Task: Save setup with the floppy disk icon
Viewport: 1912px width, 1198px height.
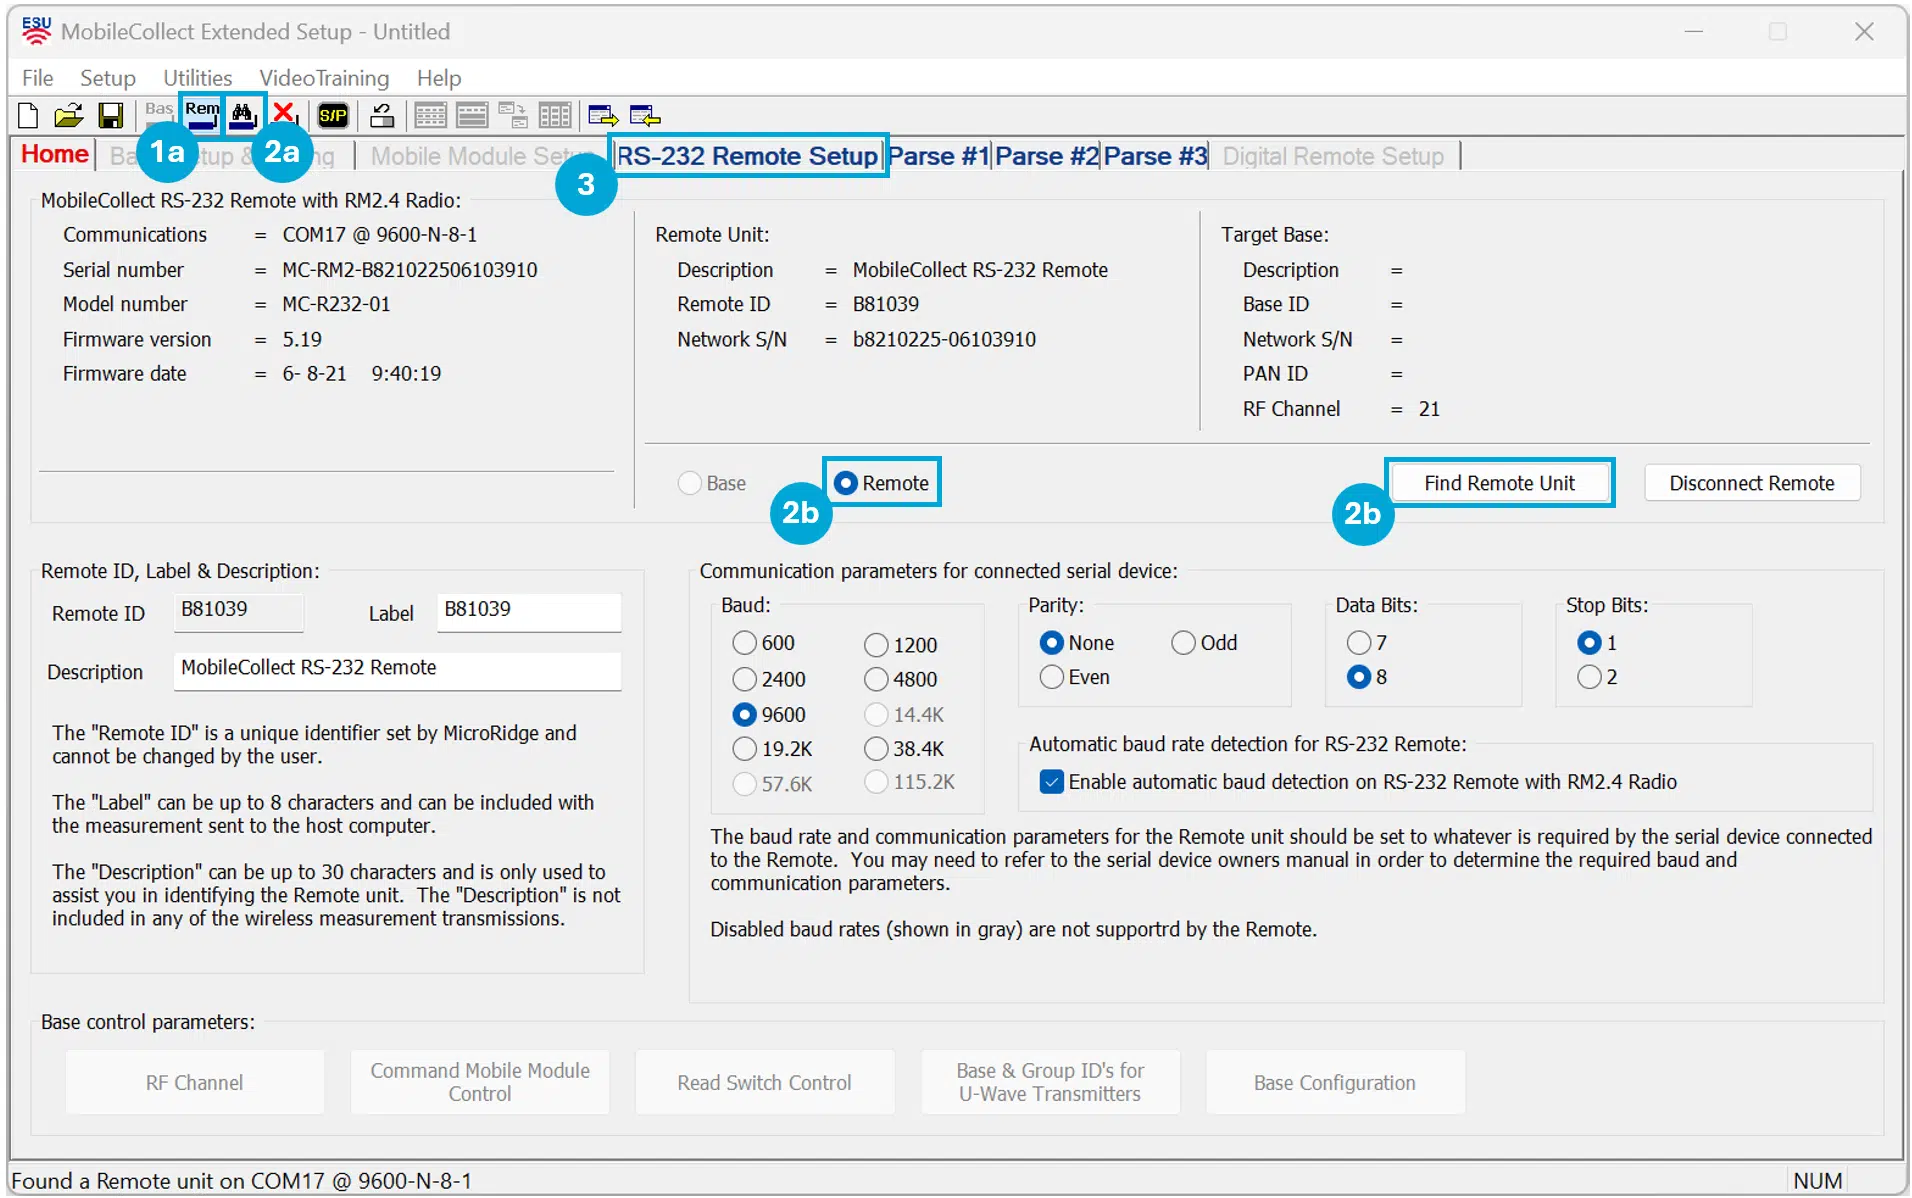Action: [111, 116]
